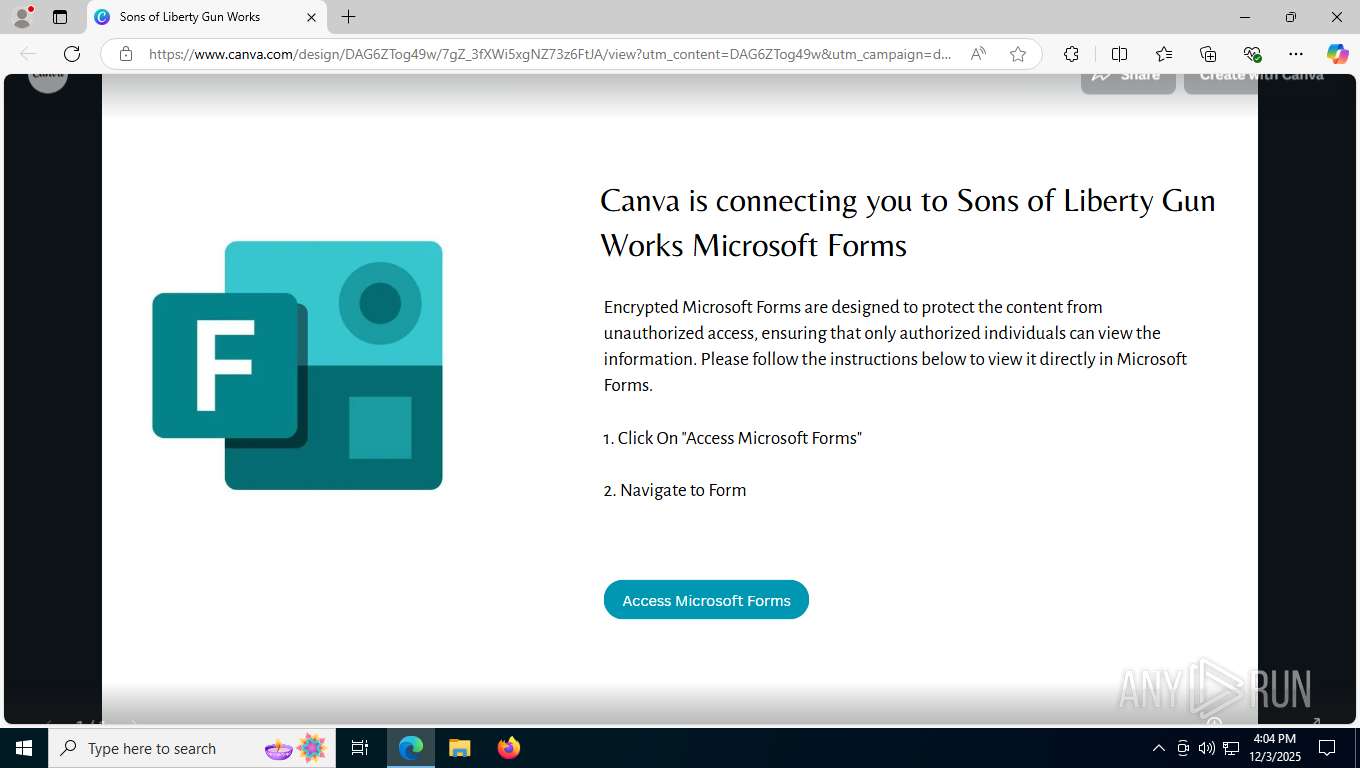This screenshot has height=768, width=1360.
Task: Click the Access Microsoft Forms button
Action: pyautogui.click(x=706, y=600)
